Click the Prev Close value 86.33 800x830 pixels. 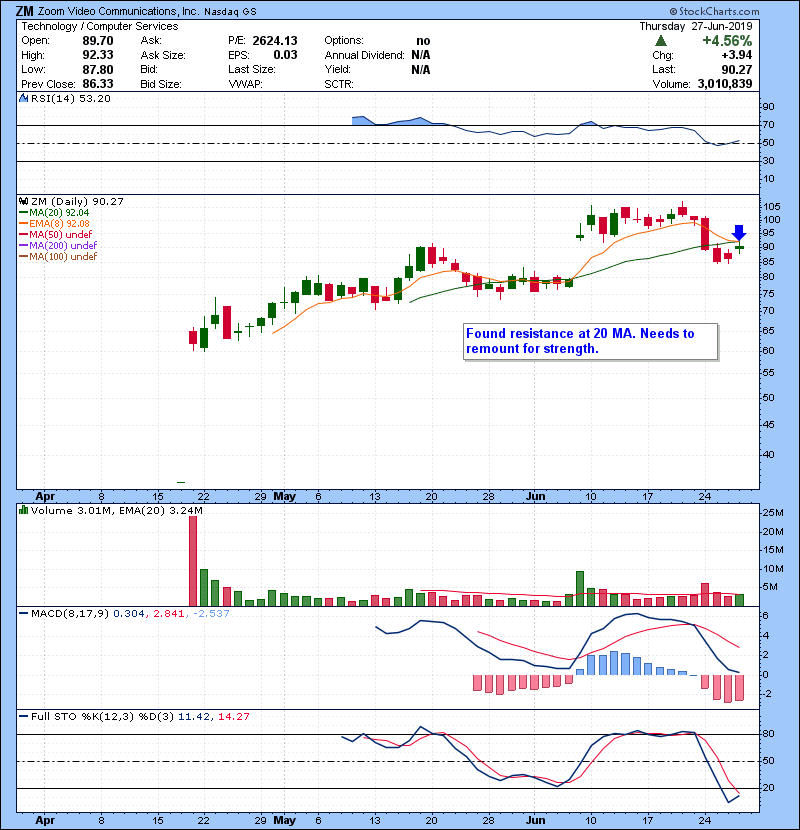tap(98, 84)
